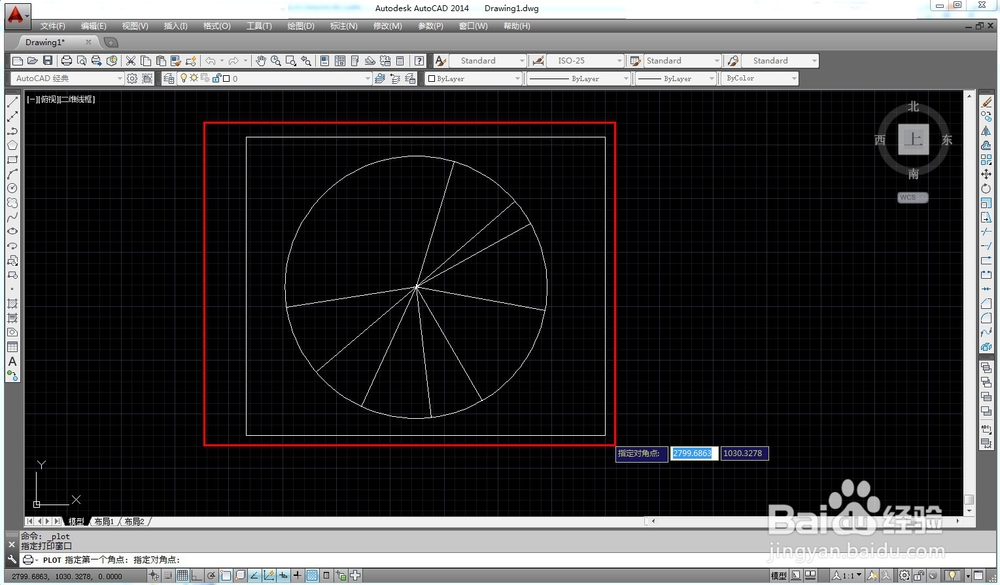Viewport: 1000px width, 585px height.
Task: Toggle Object Snap in status bar
Action: coord(226,575)
